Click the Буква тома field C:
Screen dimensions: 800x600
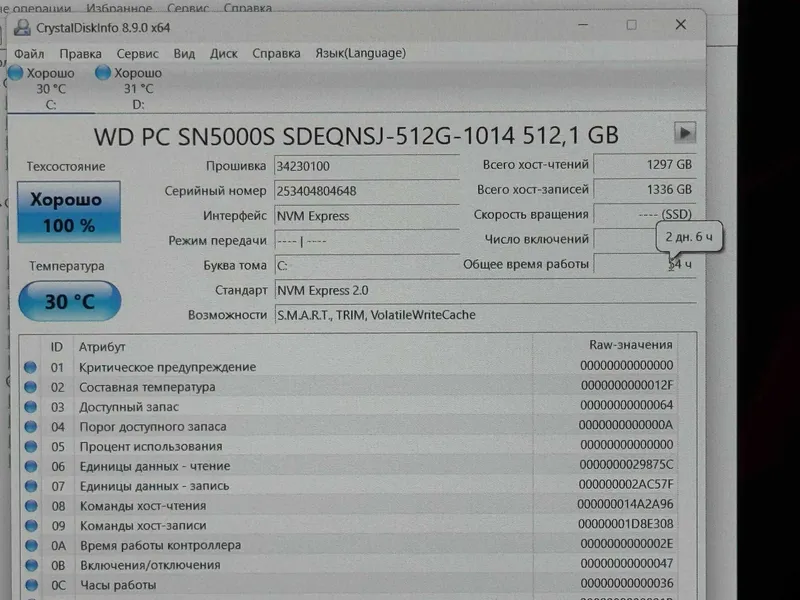(366, 266)
